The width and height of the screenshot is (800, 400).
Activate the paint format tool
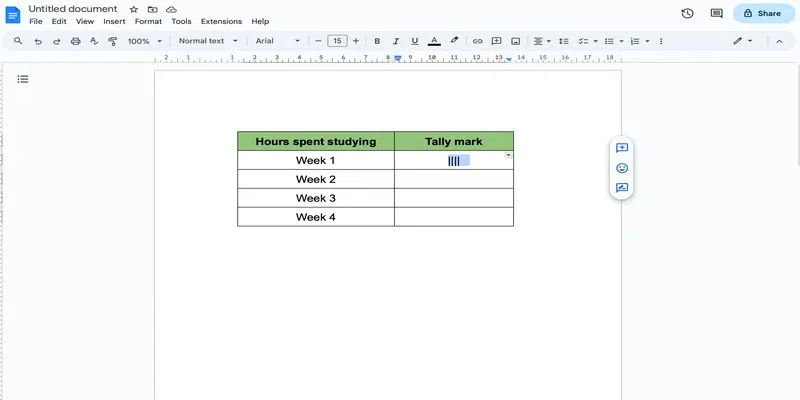pos(113,41)
